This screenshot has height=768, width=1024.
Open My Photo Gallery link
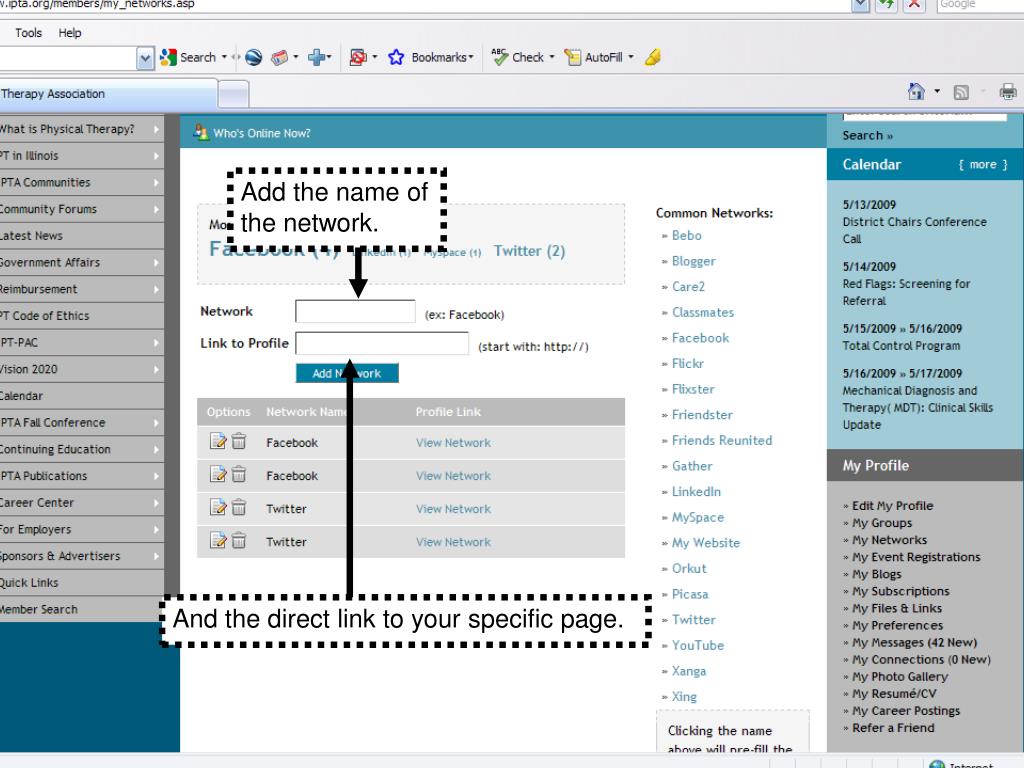click(899, 677)
